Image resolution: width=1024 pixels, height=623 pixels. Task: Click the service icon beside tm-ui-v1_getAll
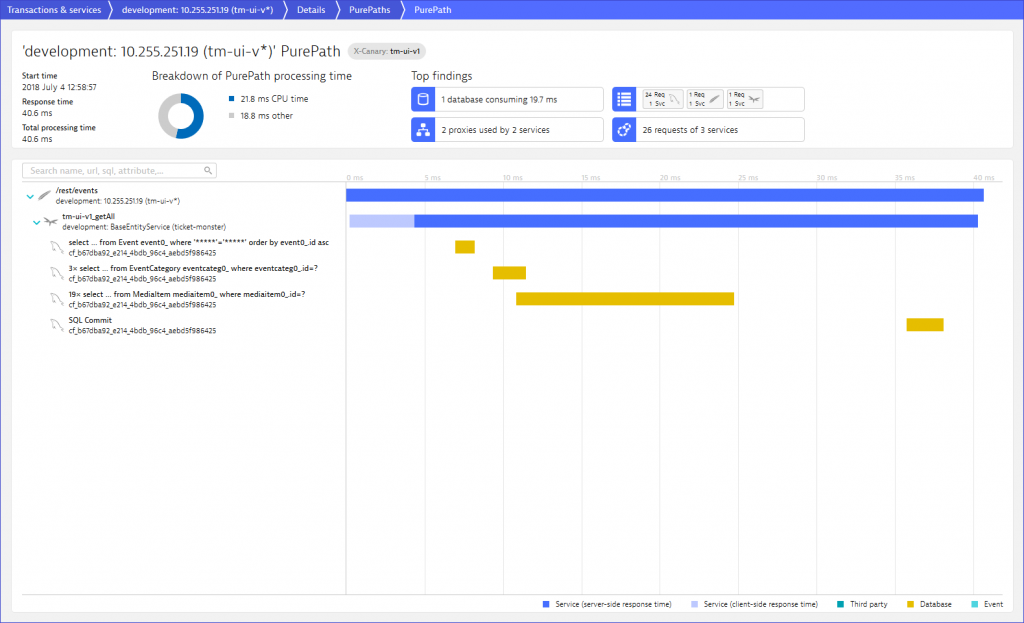50,221
